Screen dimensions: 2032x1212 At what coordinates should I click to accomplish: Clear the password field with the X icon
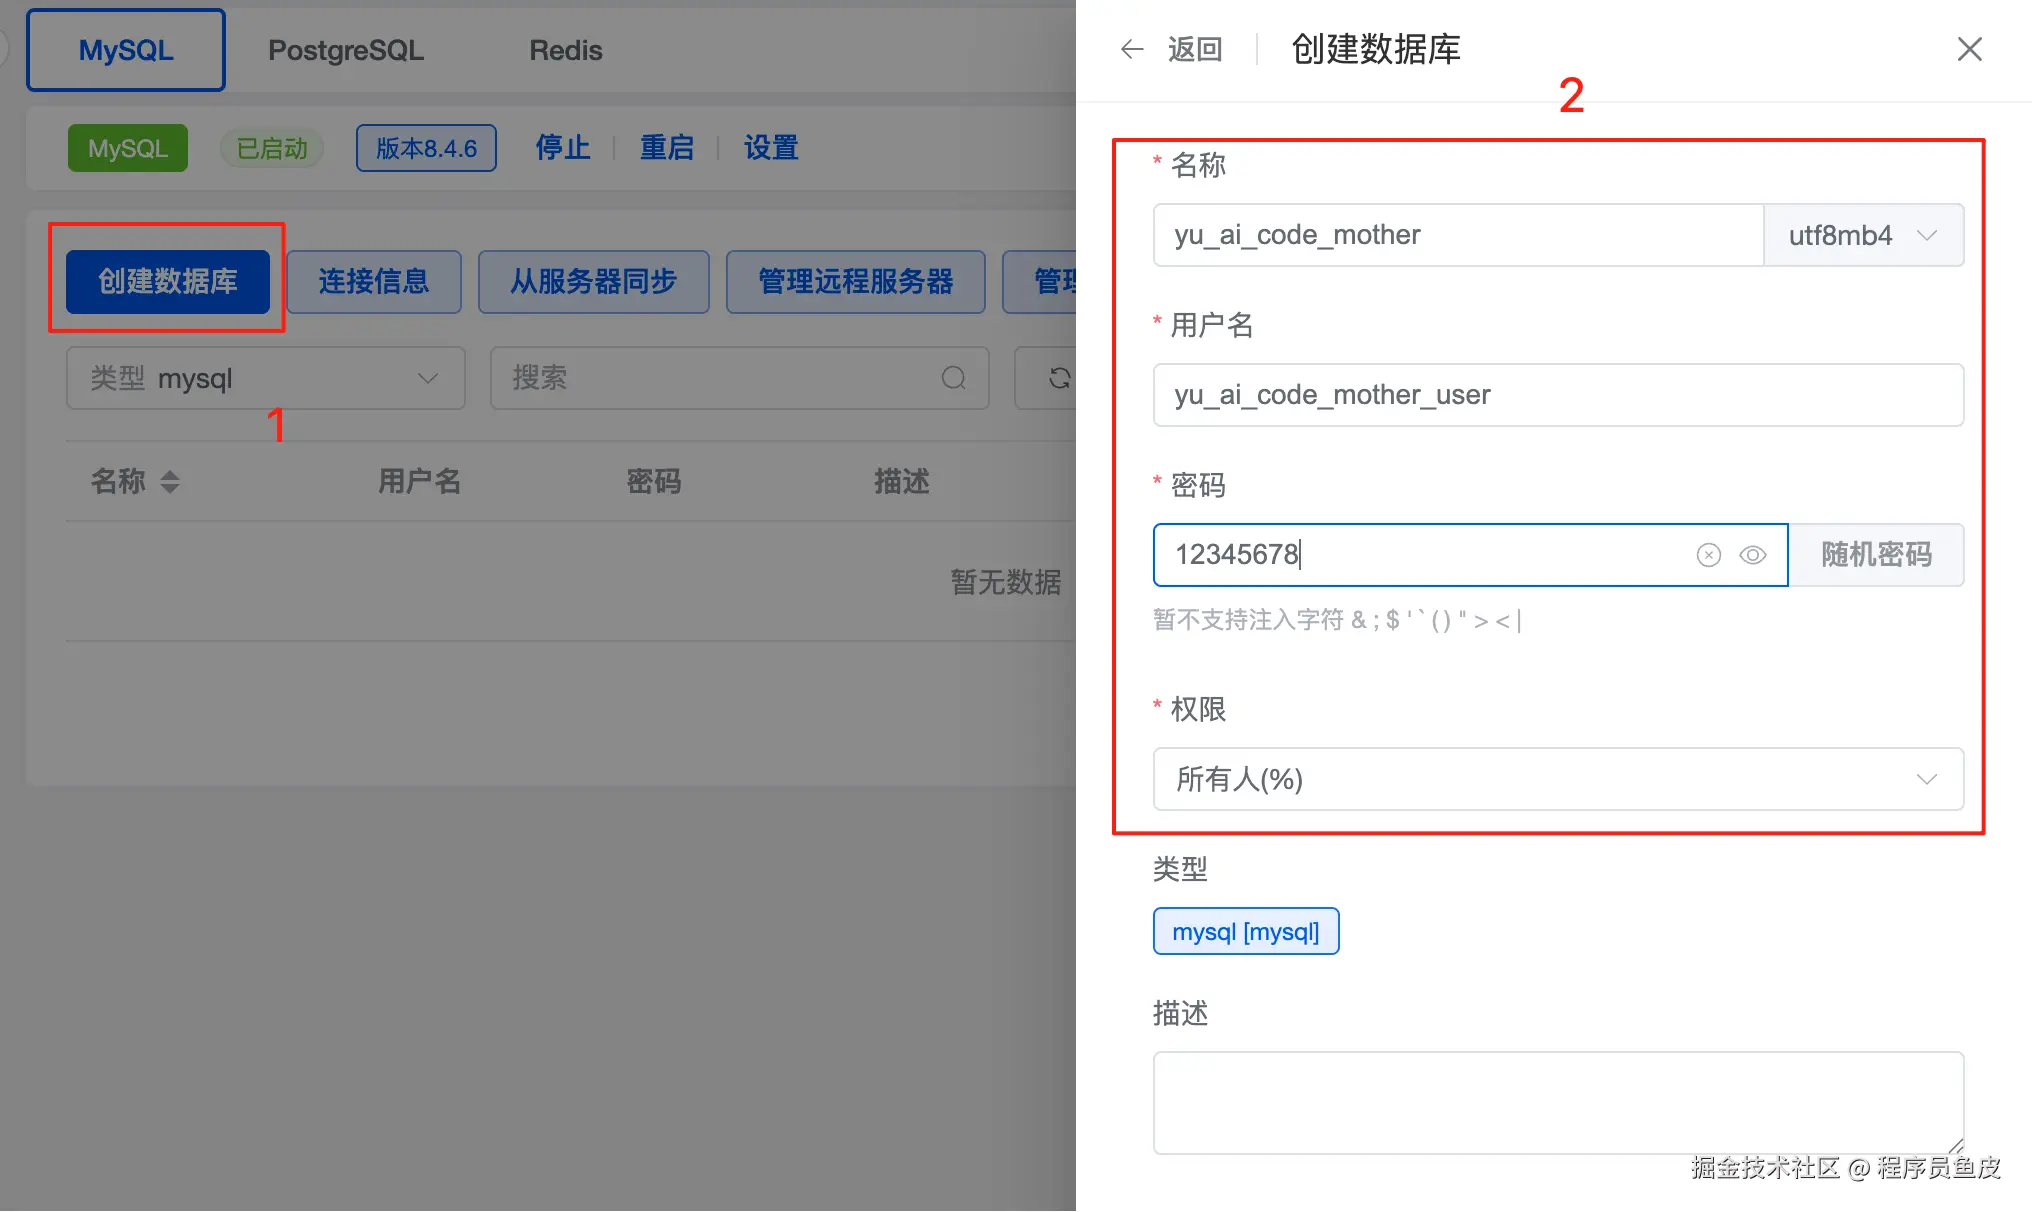coord(1708,555)
